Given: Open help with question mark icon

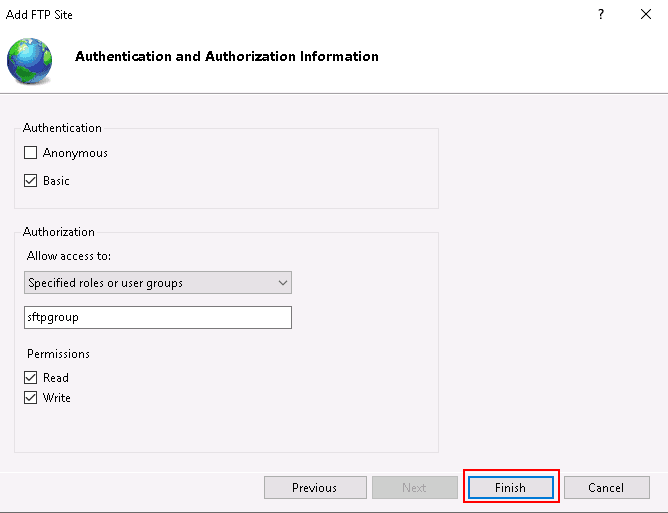Looking at the screenshot, I should click(x=601, y=14).
